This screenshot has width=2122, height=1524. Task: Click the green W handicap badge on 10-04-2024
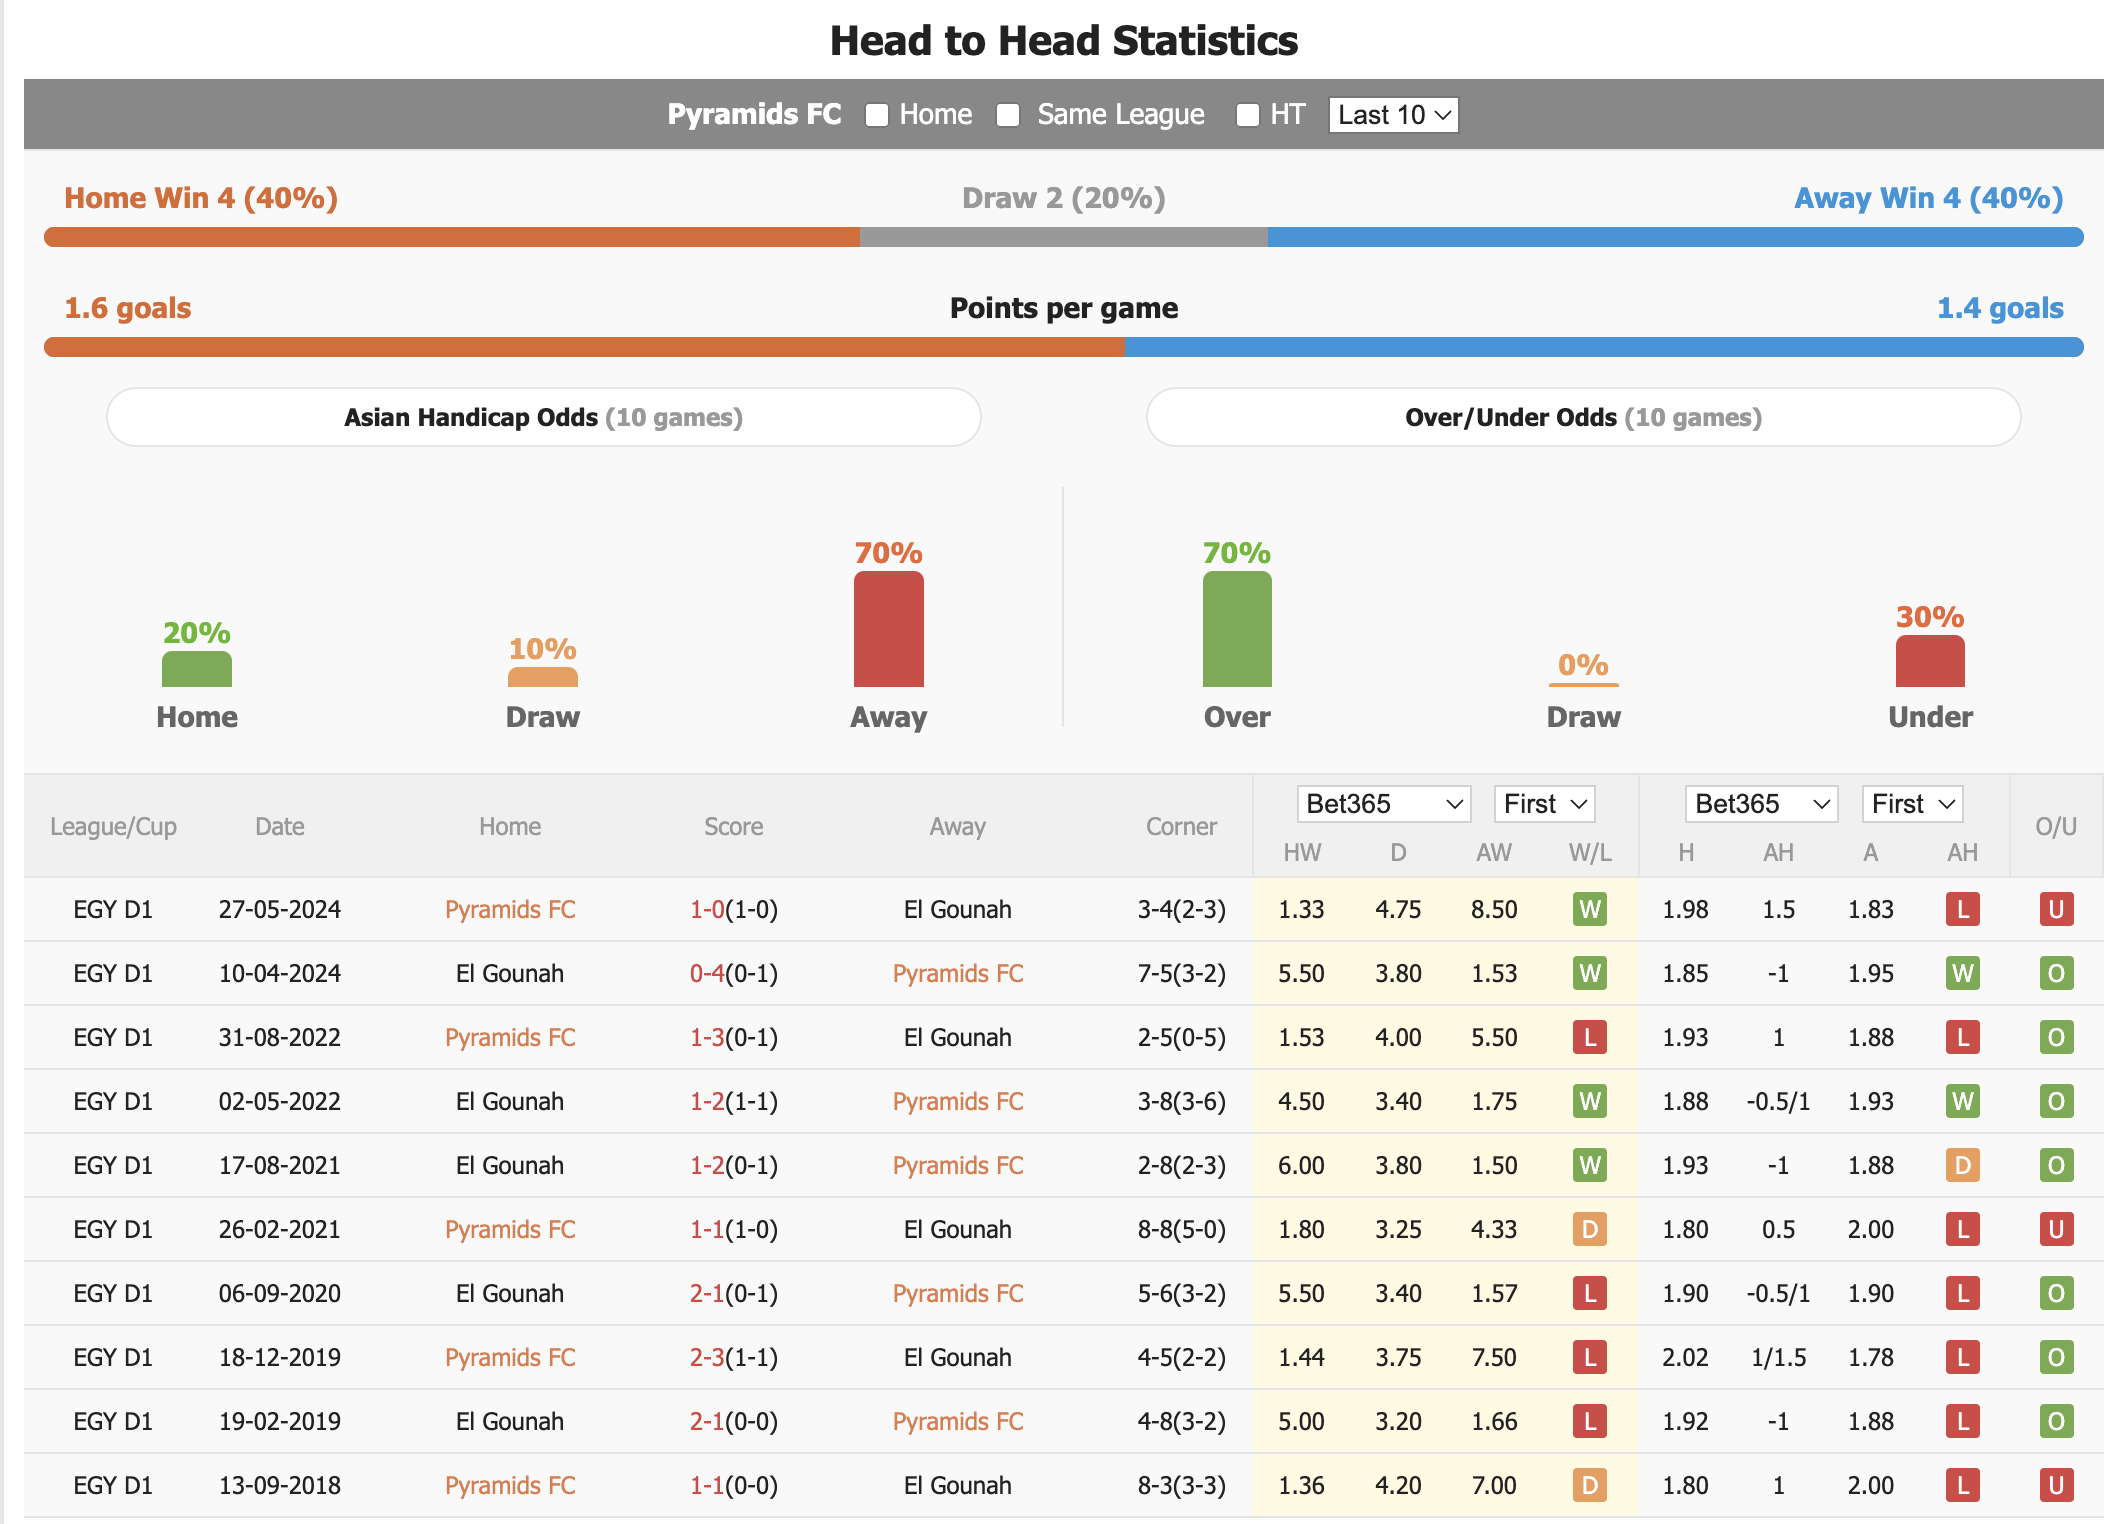tap(1963, 973)
